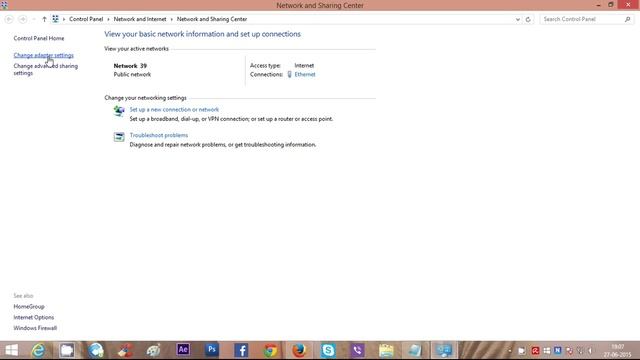Go to Control Panel breadcrumb
The height and width of the screenshot is (360, 640).
coord(86,19)
